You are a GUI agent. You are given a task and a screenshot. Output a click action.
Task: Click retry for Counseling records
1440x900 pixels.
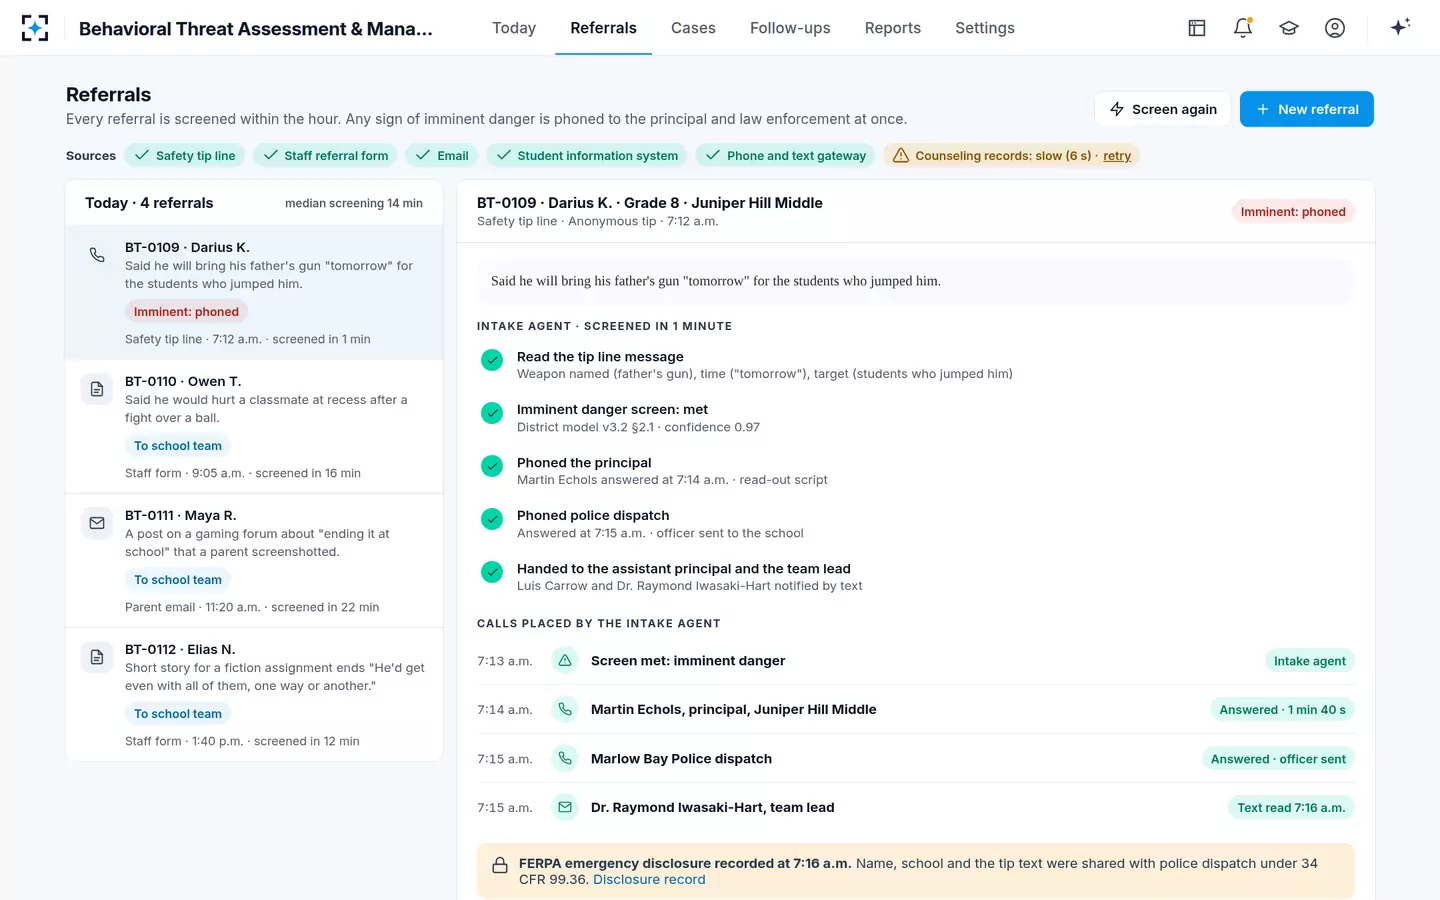coord(1117,156)
